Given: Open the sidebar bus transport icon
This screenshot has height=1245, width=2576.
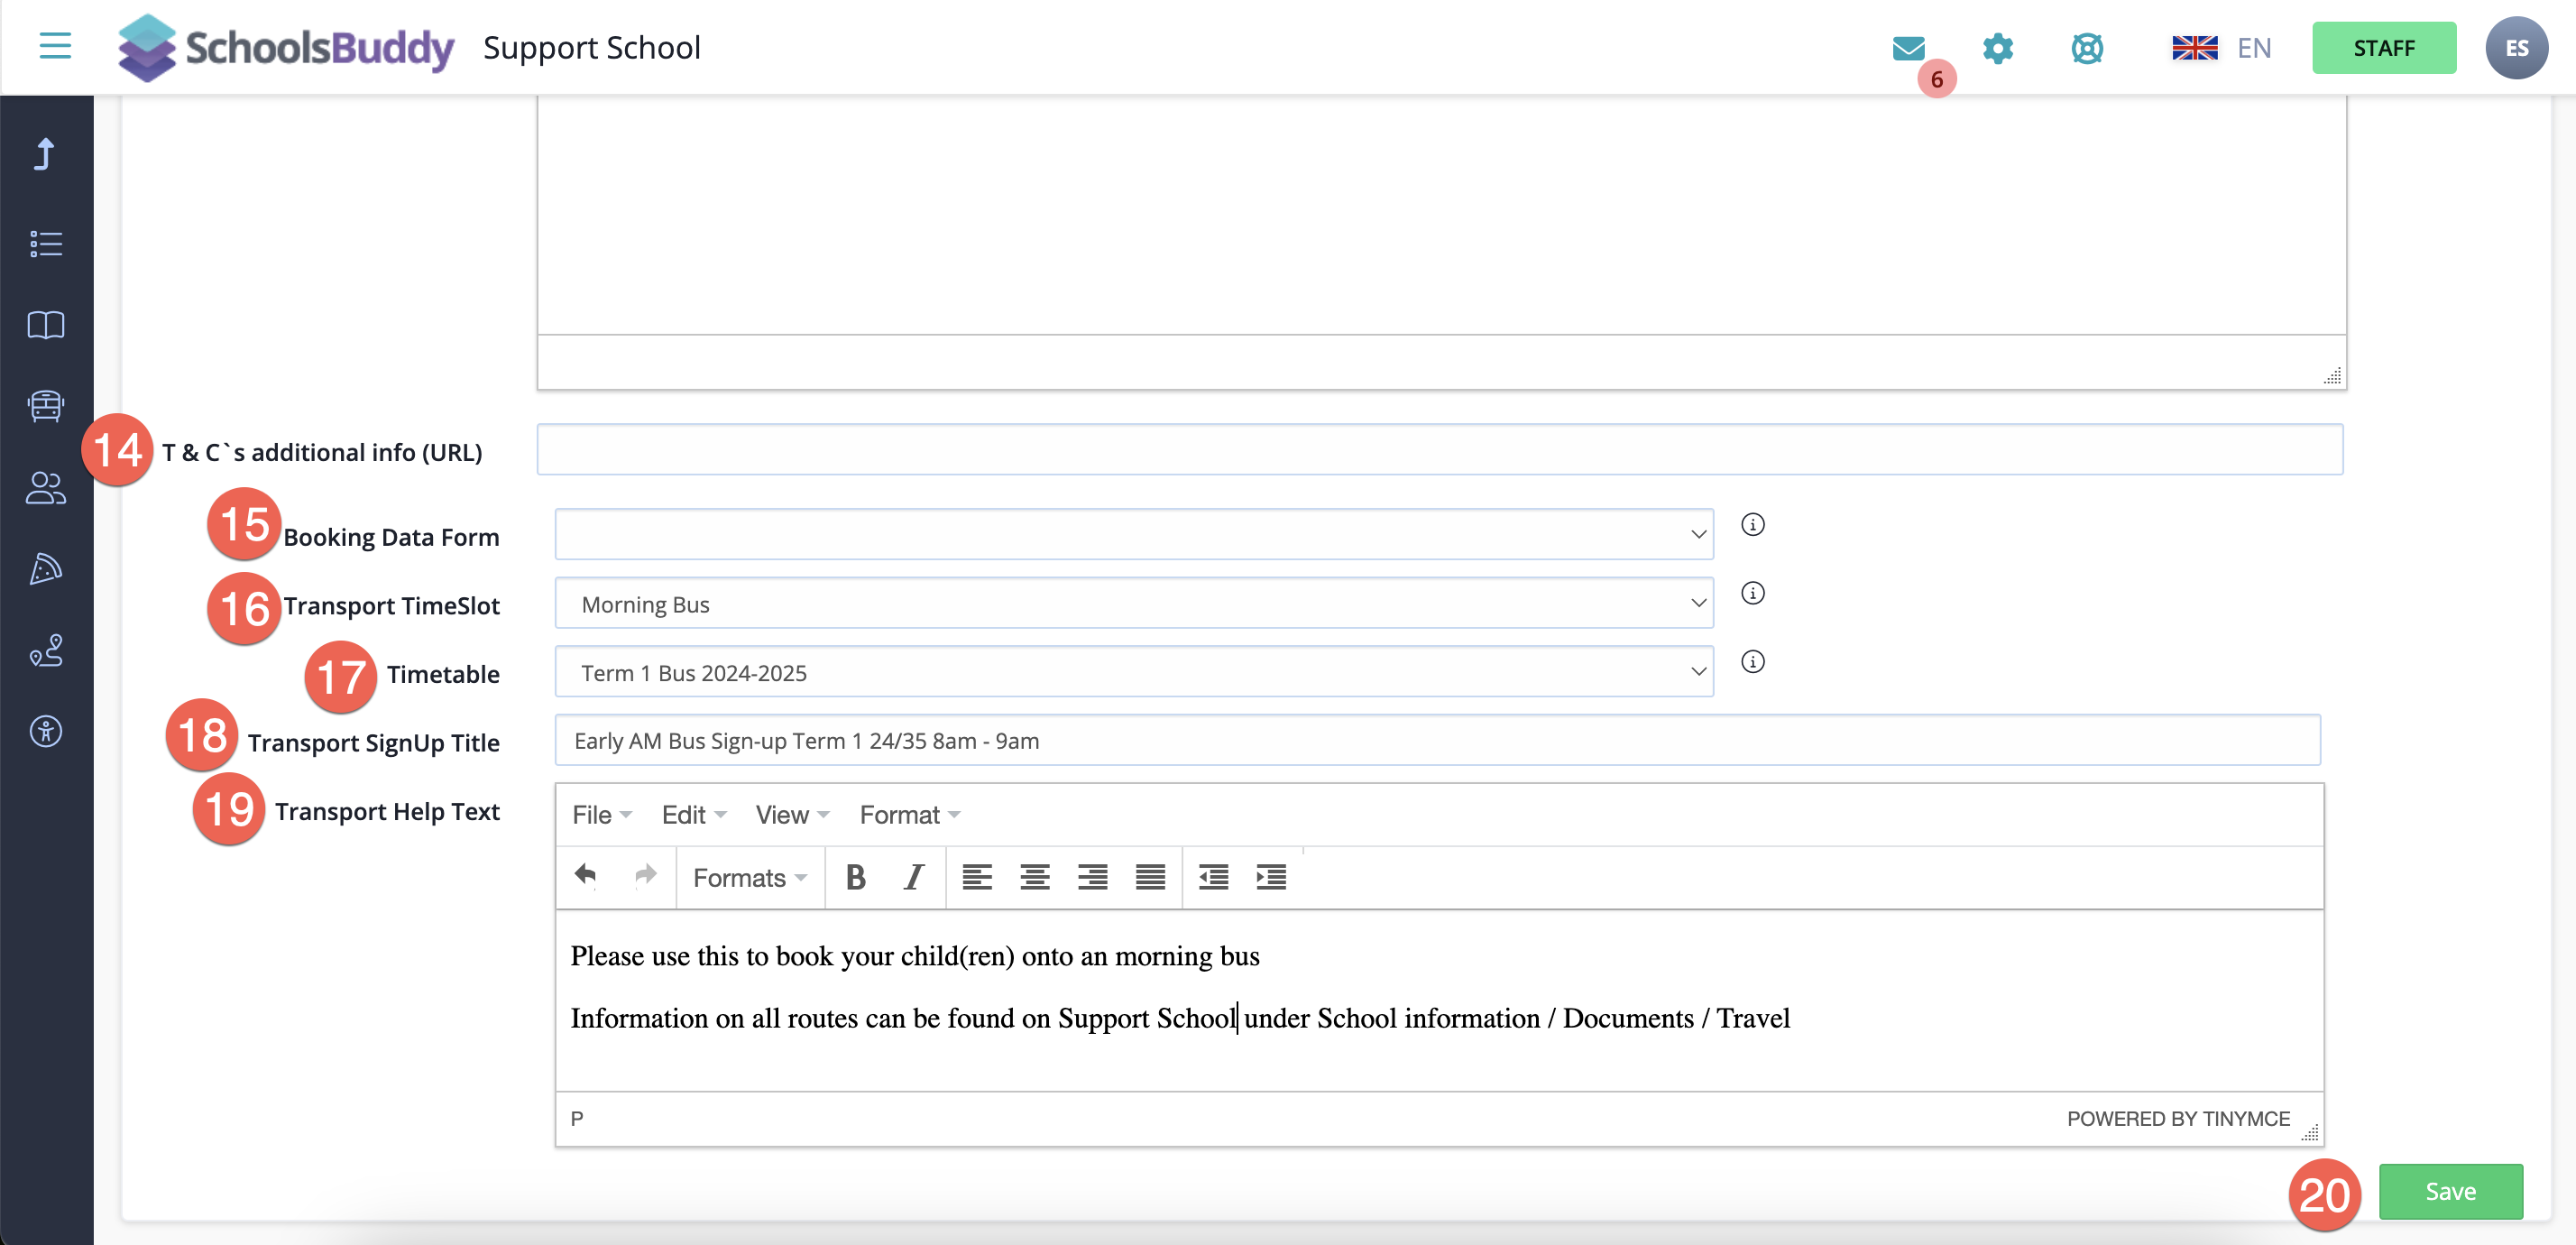Looking at the screenshot, I should 45,406.
